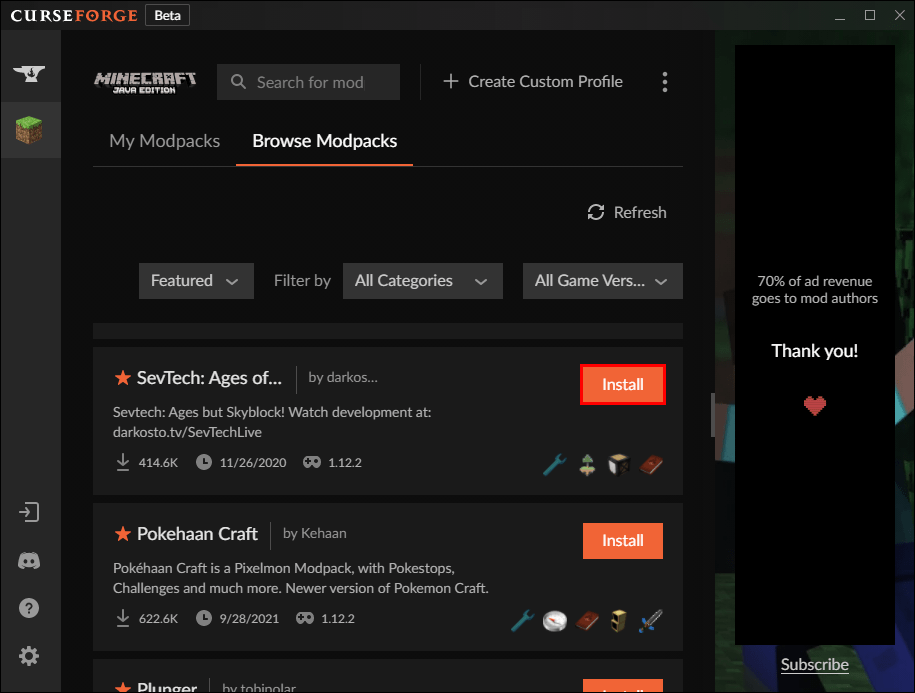Open the CurseForge anvil home icon

(29, 73)
